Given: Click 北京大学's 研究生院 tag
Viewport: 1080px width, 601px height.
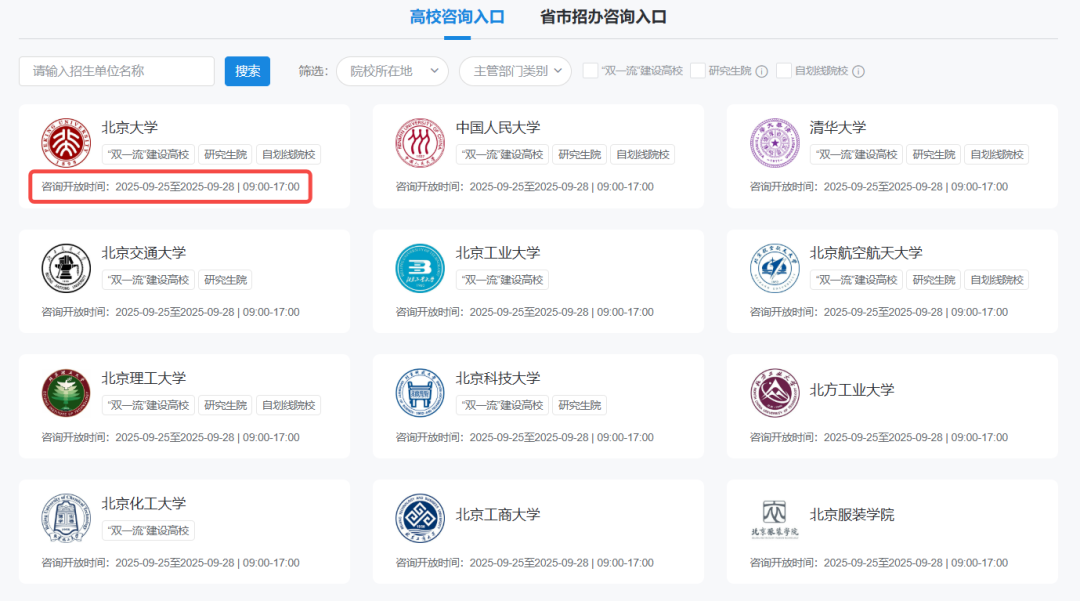Looking at the screenshot, I should (225, 154).
